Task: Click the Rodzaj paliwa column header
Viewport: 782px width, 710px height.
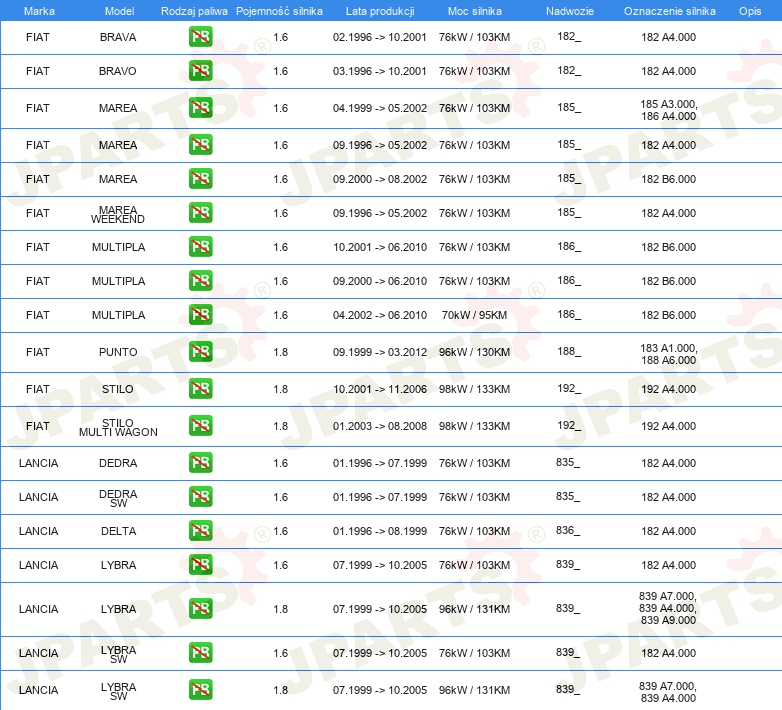Action: click(194, 11)
